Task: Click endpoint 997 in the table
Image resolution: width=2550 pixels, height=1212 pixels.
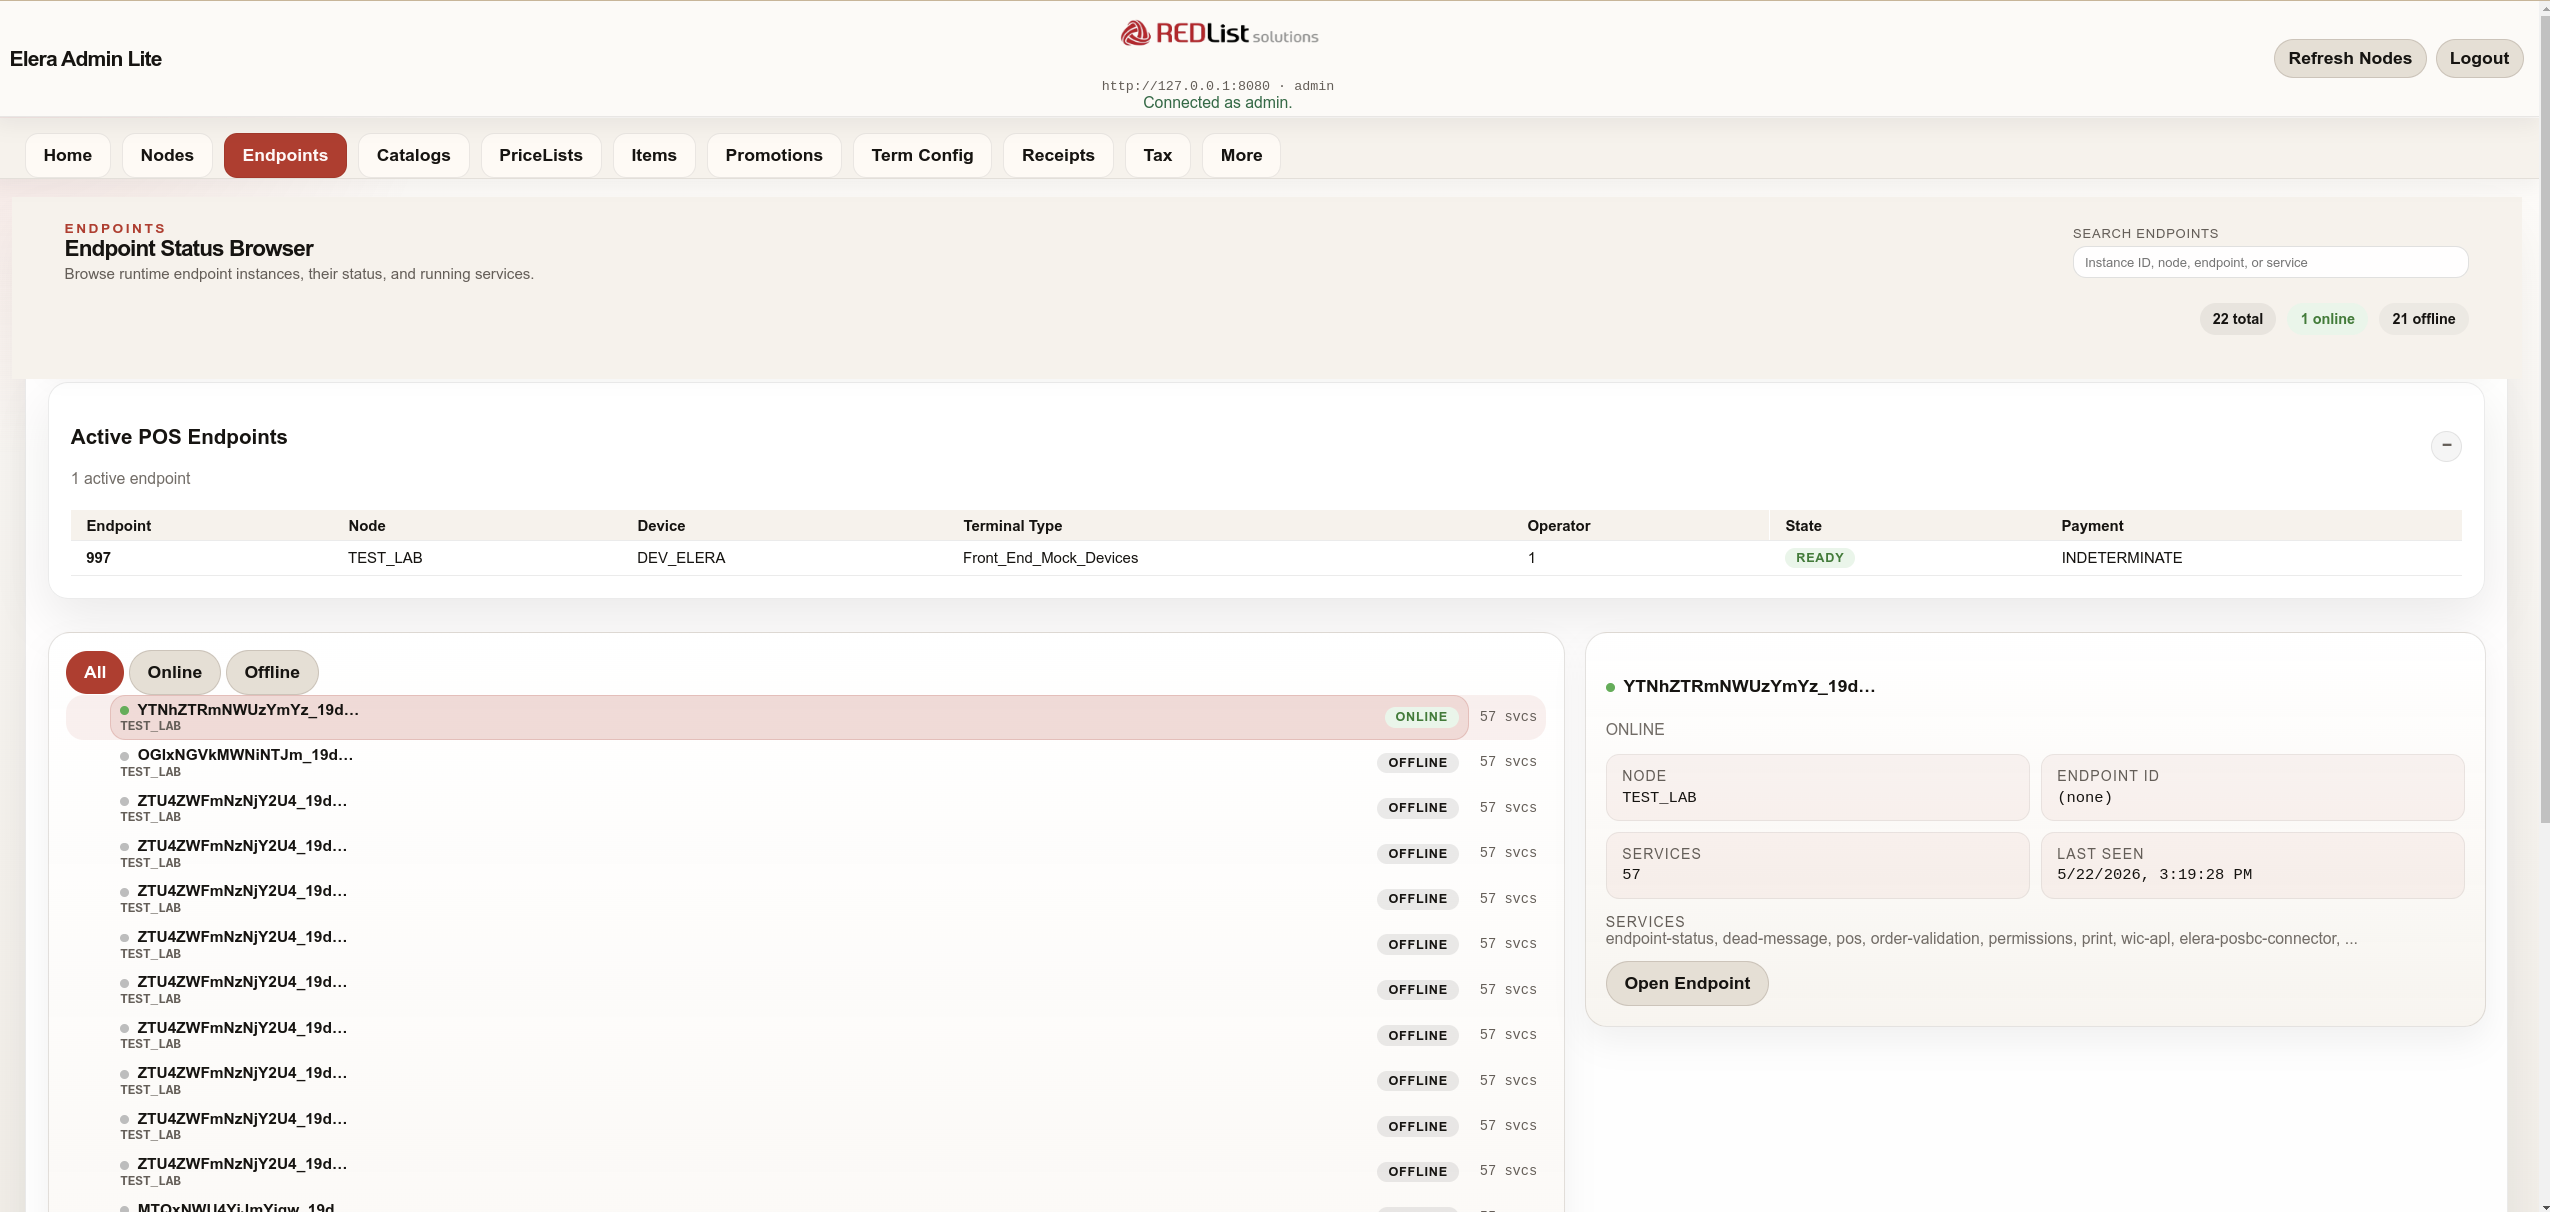Action: pos(98,558)
